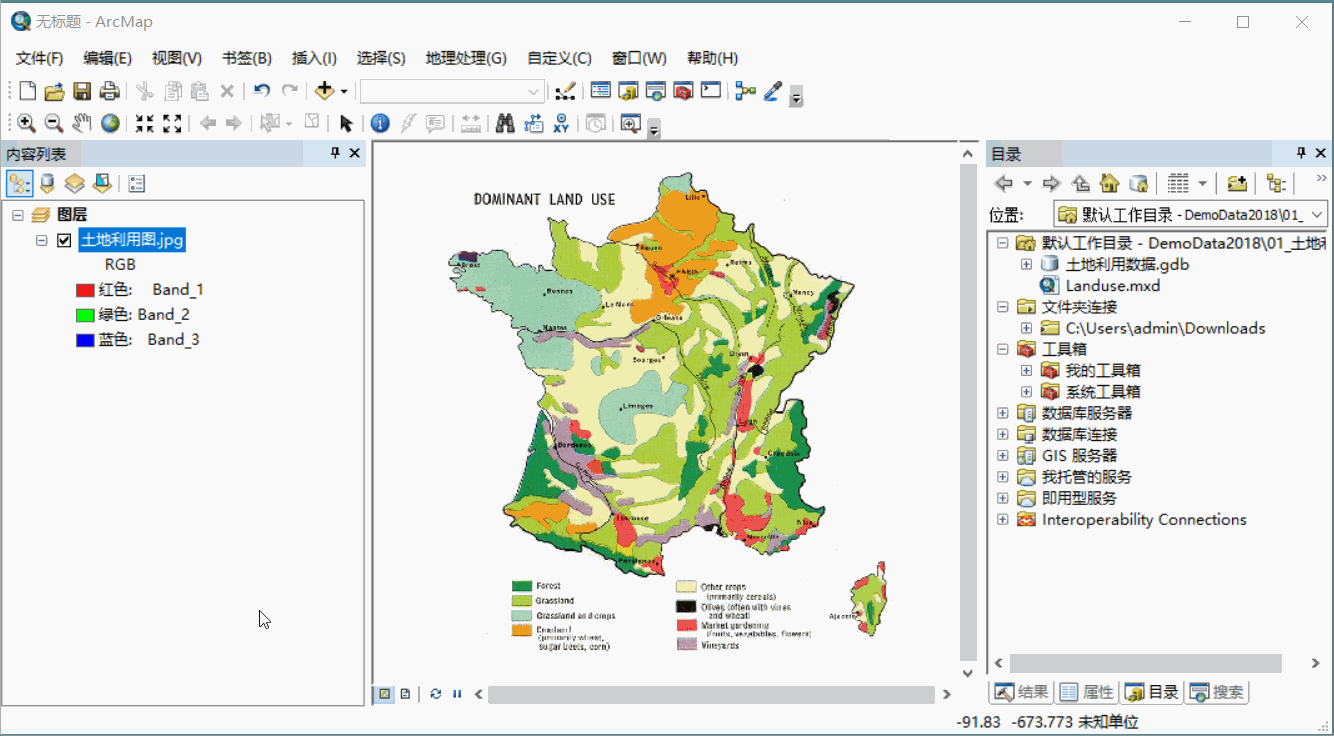Save the current map document

pyautogui.click(x=82, y=91)
